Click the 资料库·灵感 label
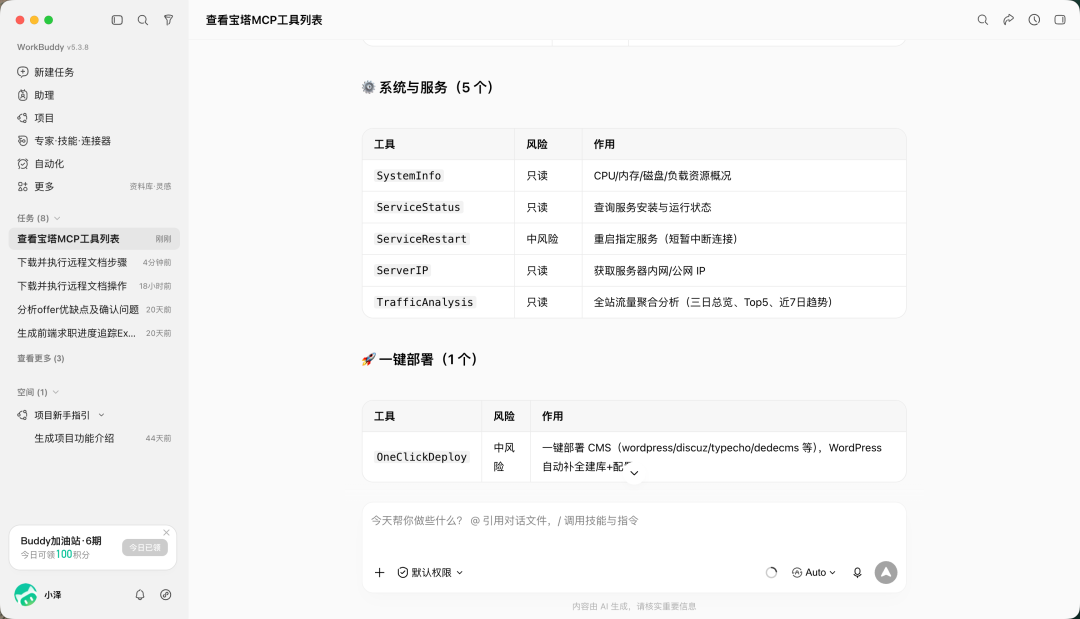Viewport: 1080px width, 619px height. [x=150, y=187]
